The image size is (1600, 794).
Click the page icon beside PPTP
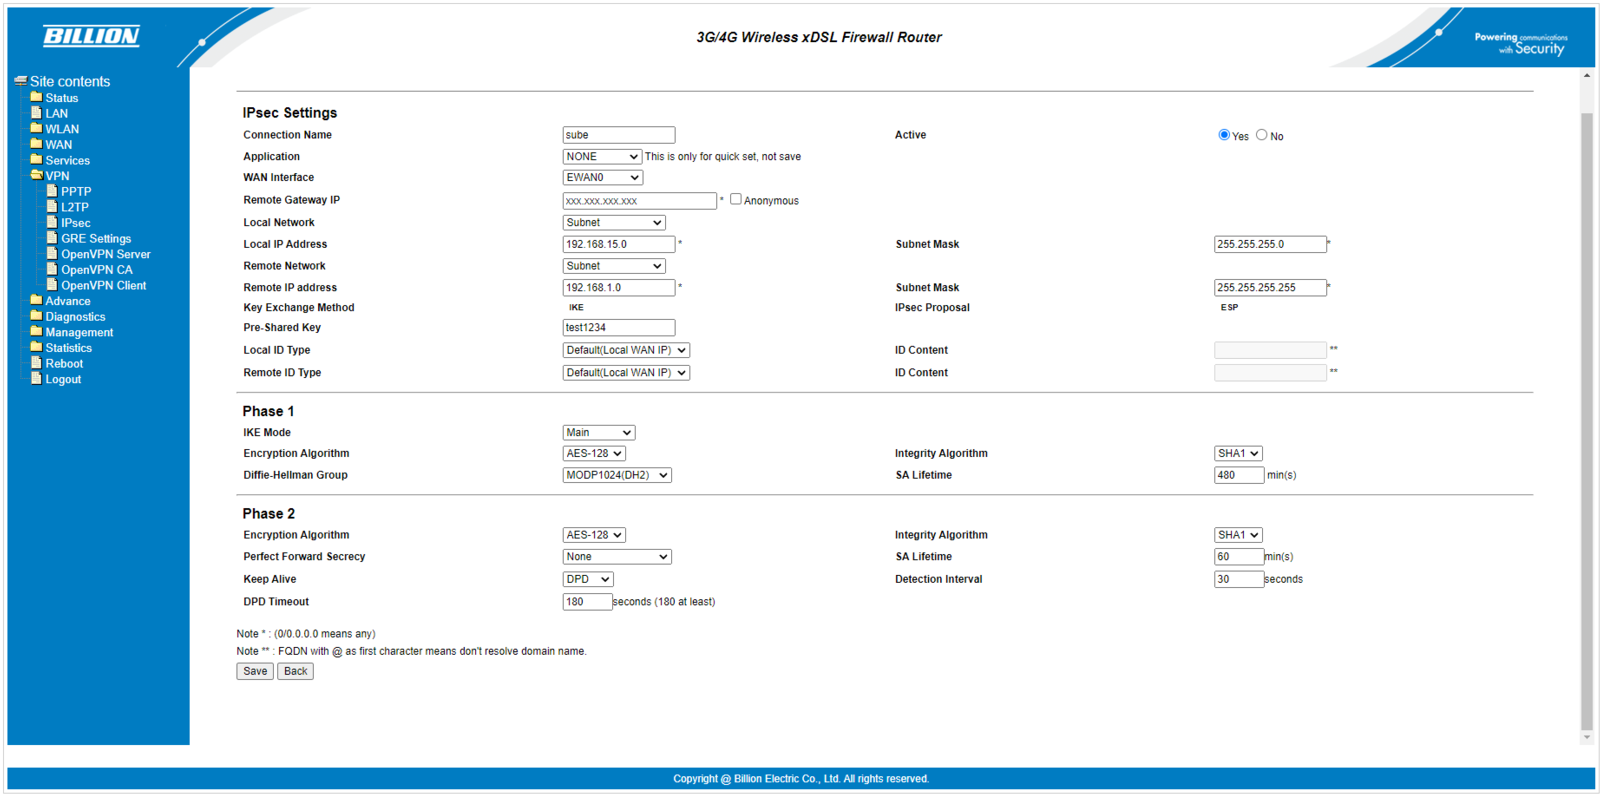[52, 191]
